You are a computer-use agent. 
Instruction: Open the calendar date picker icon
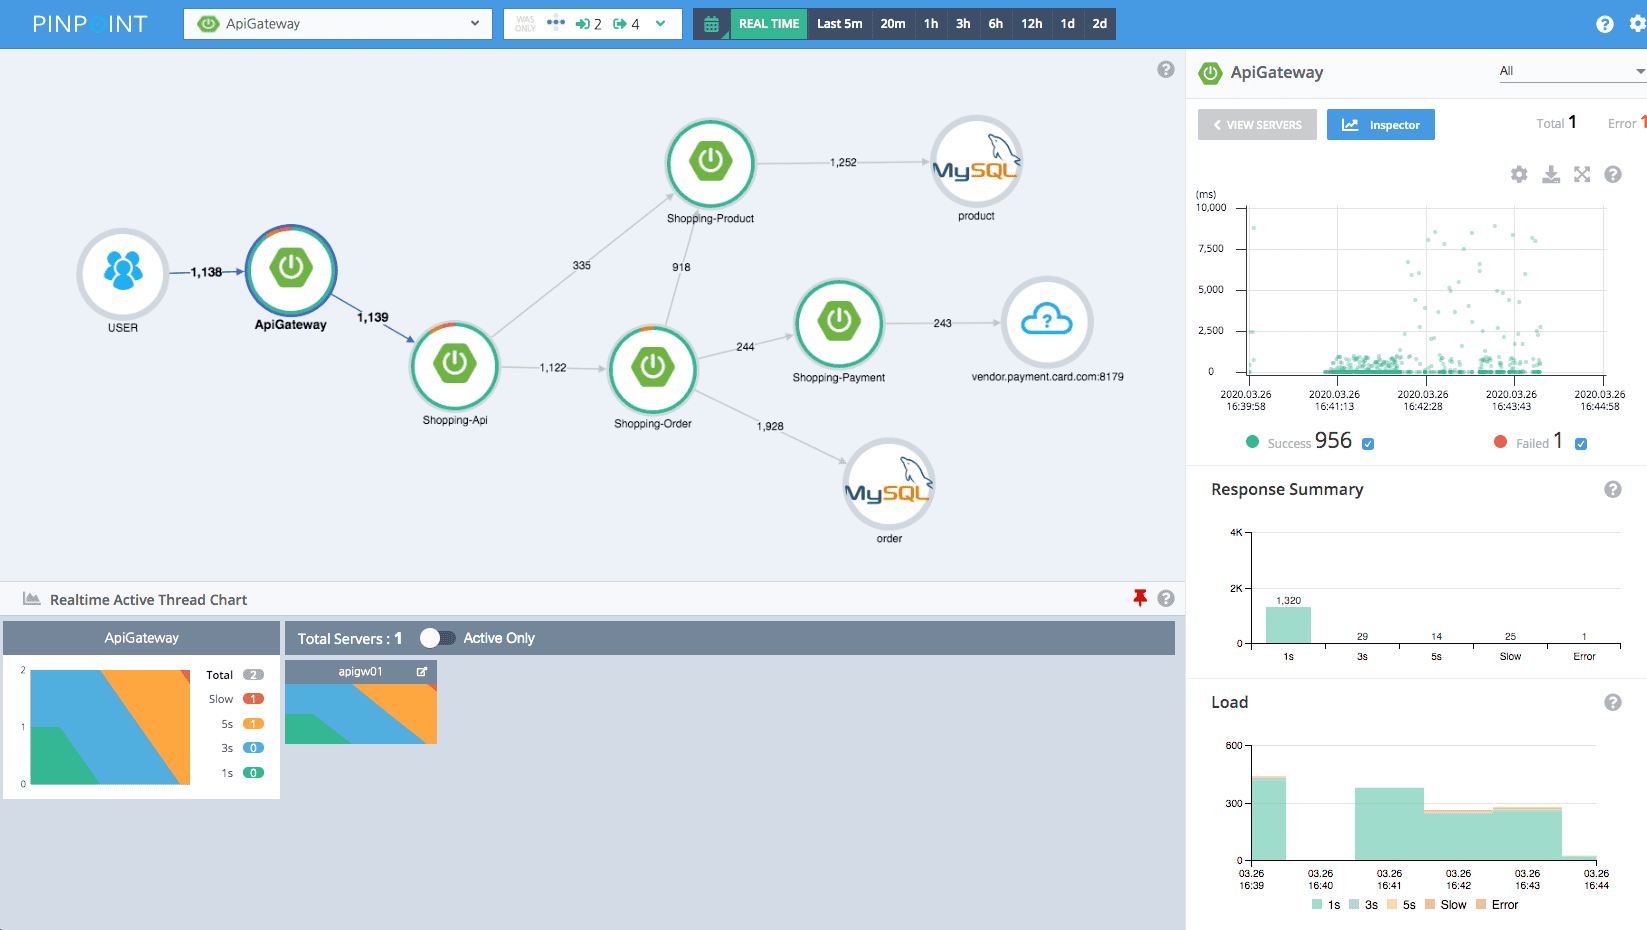[x=711, y=23]
